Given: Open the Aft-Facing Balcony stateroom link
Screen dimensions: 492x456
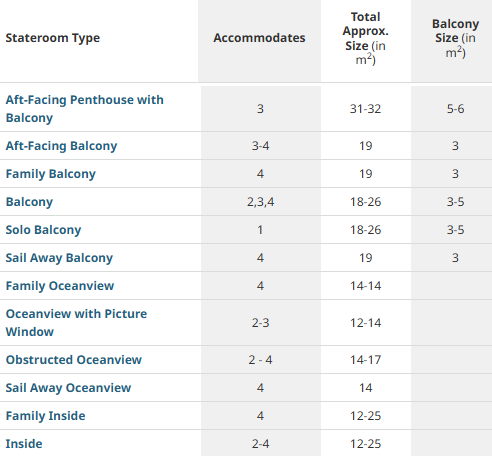Looking at the screenshot, I should [61, 146].
